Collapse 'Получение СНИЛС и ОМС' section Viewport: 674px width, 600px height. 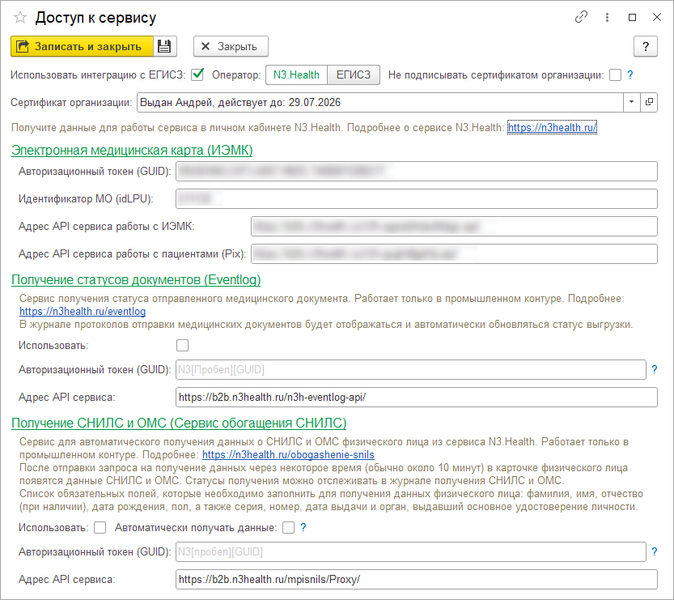point(179,423)
